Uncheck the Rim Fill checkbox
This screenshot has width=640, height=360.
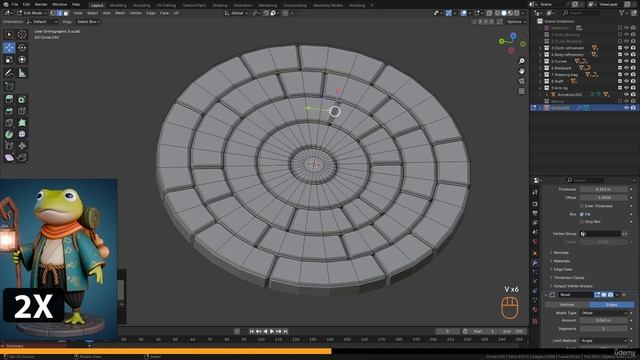point(582,214)
